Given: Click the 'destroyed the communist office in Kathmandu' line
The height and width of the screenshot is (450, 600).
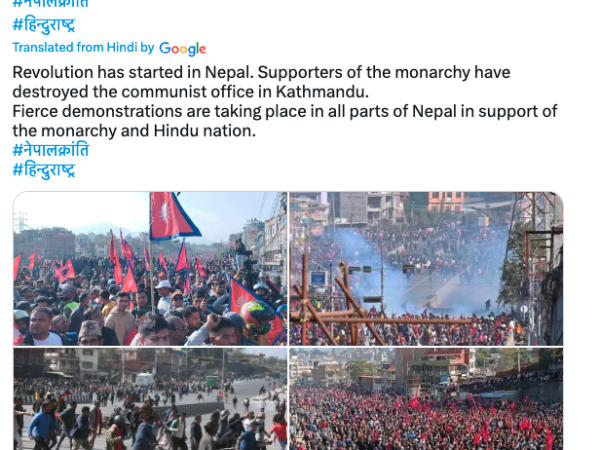Looking at the screenshot, I should click(x=191, y=92).
